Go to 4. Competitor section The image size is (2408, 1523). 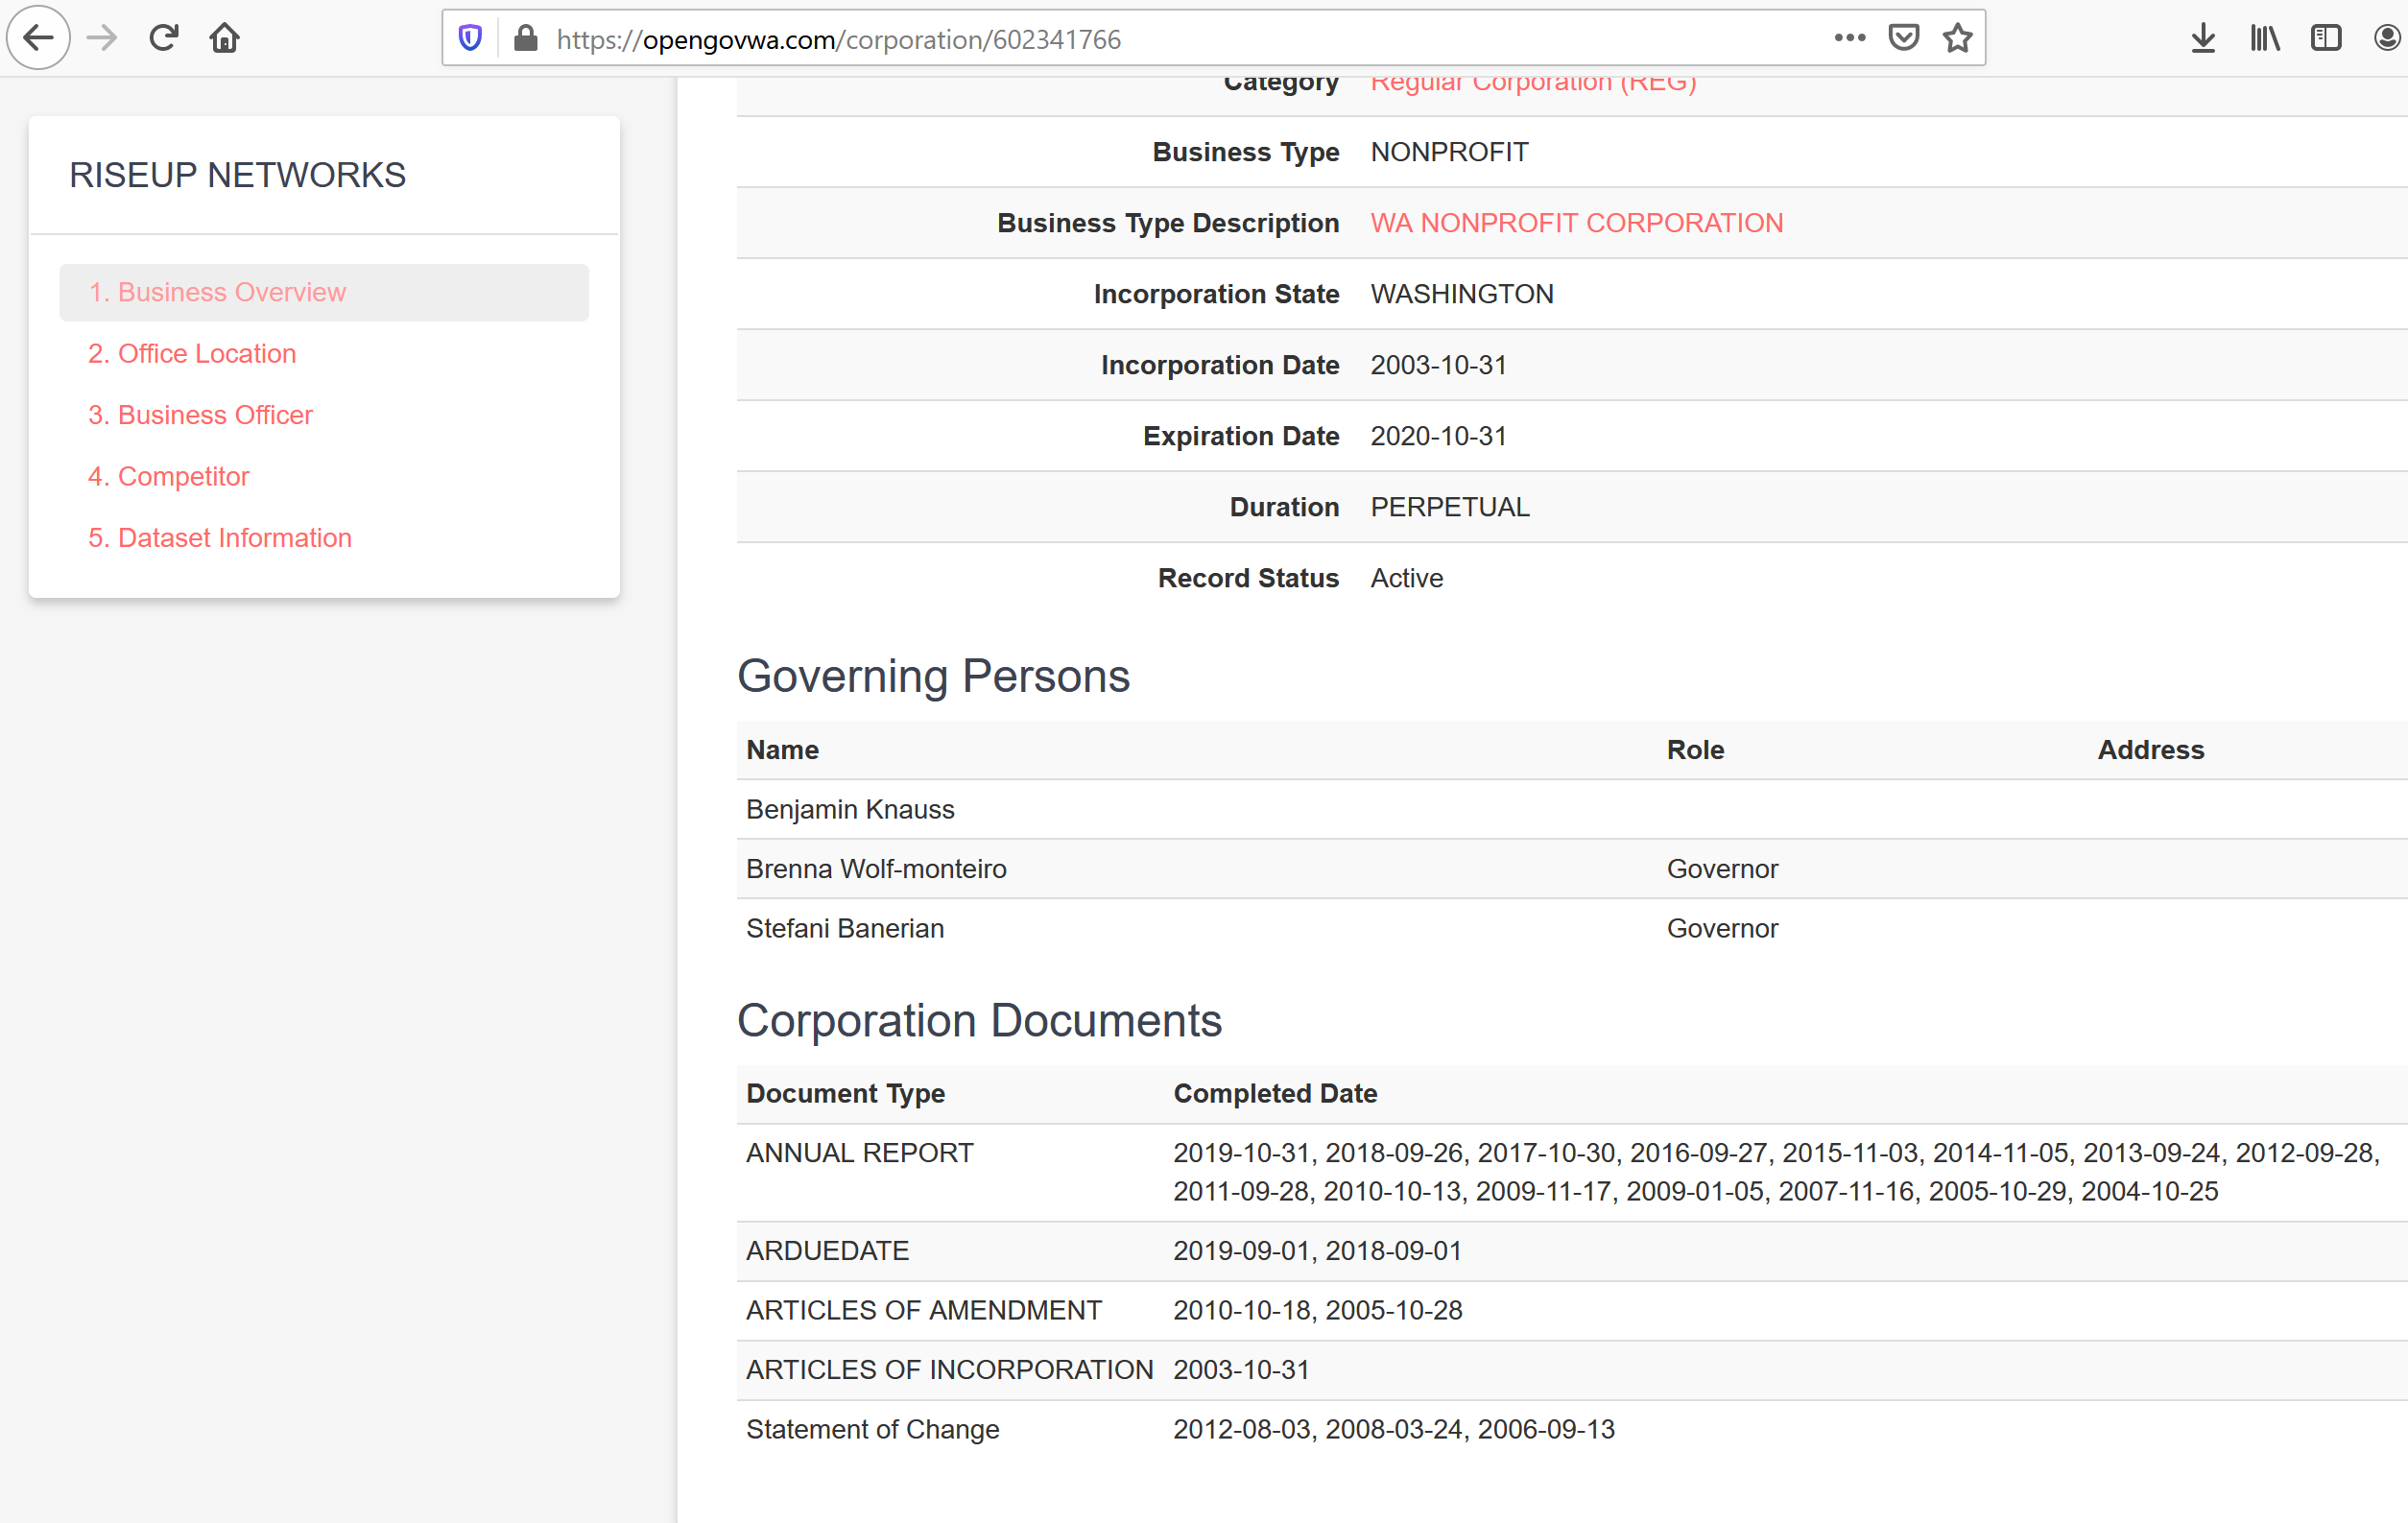[168, 476]
